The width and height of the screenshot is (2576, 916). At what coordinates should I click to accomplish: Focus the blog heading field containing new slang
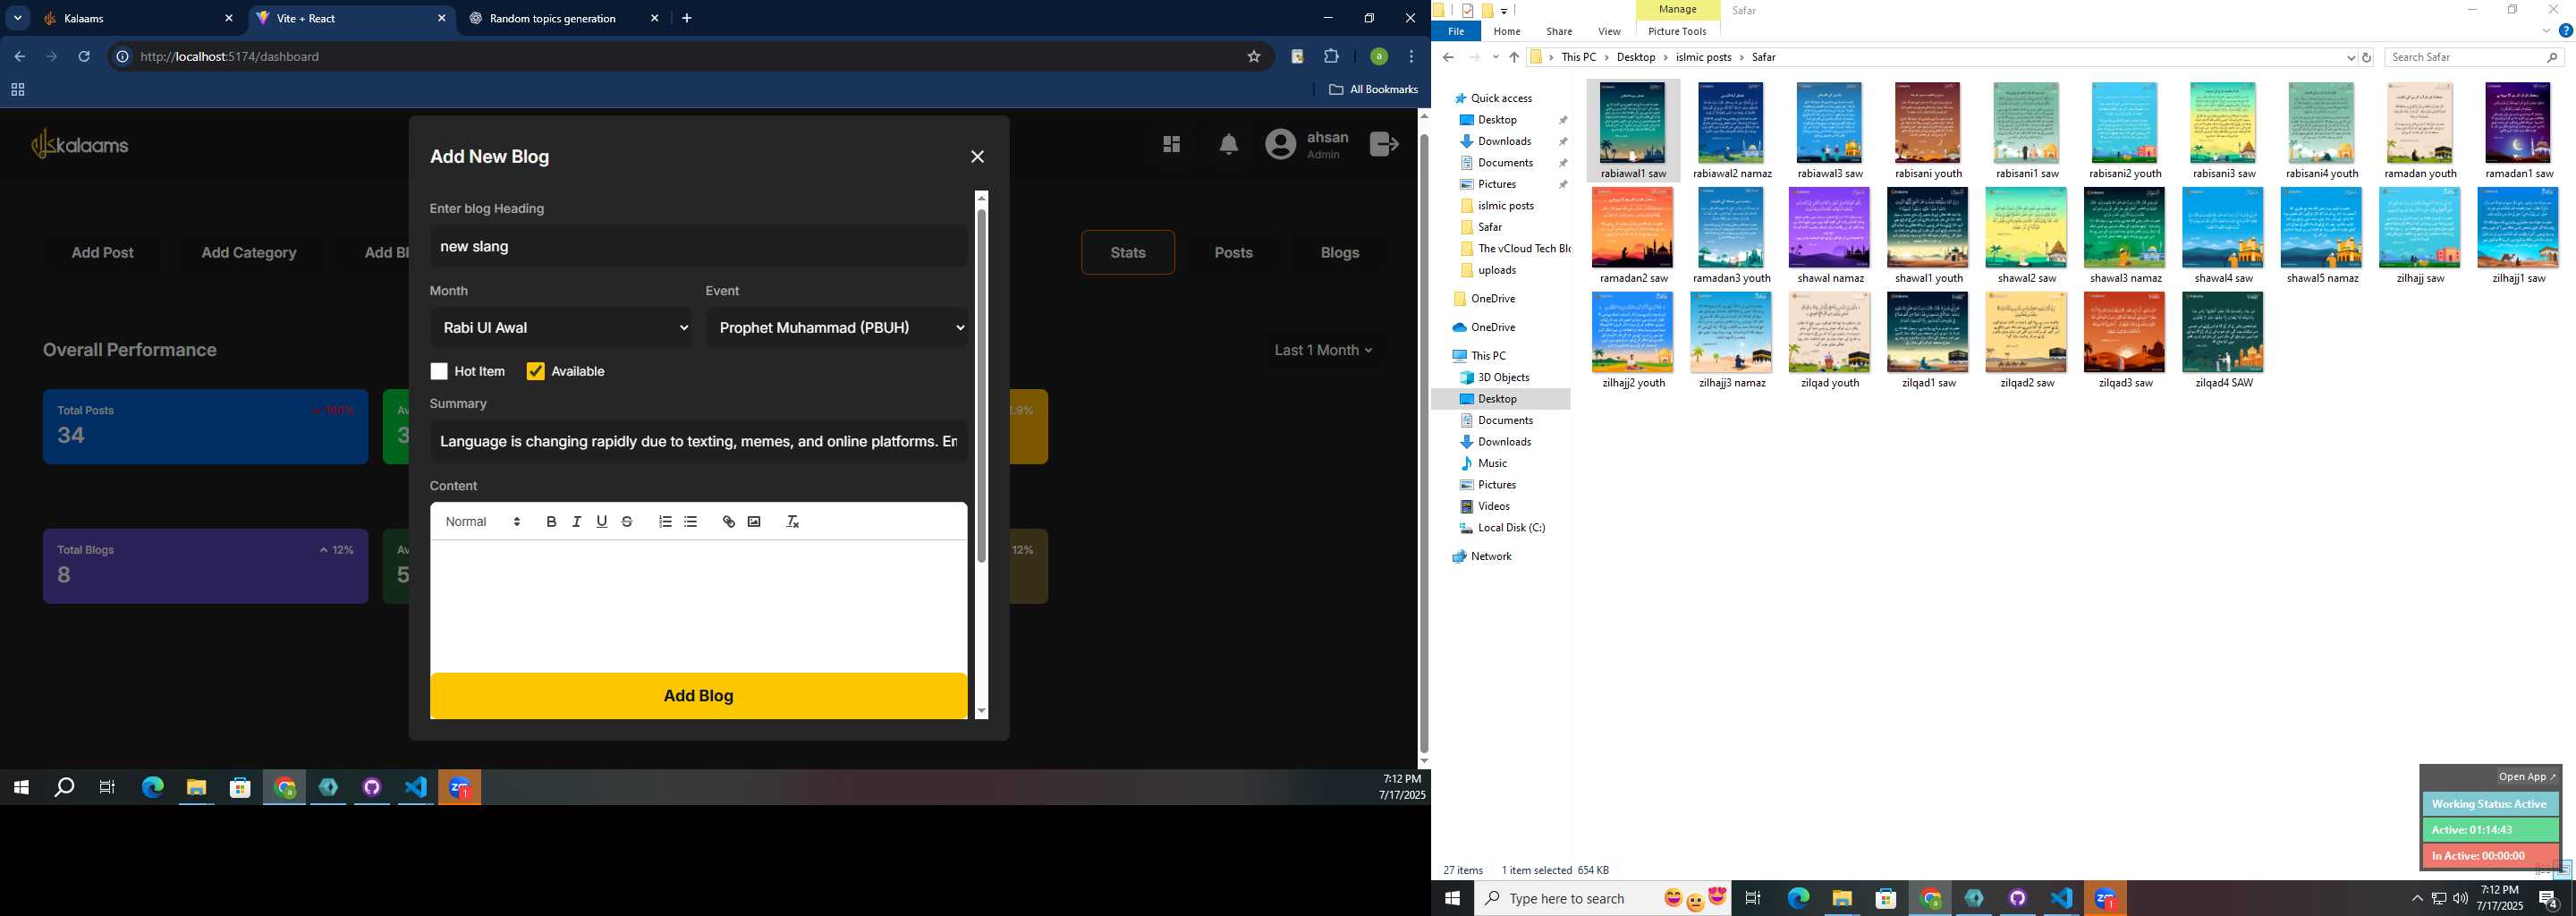(x=699, y=246)
